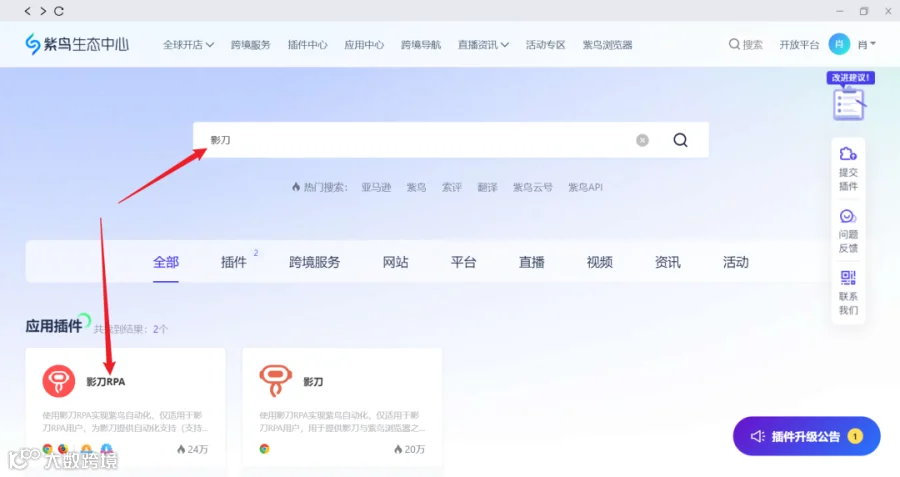Open the 改进建议 clipboard icon
Screen dimensions: 900x477
(x=849, y=103)
